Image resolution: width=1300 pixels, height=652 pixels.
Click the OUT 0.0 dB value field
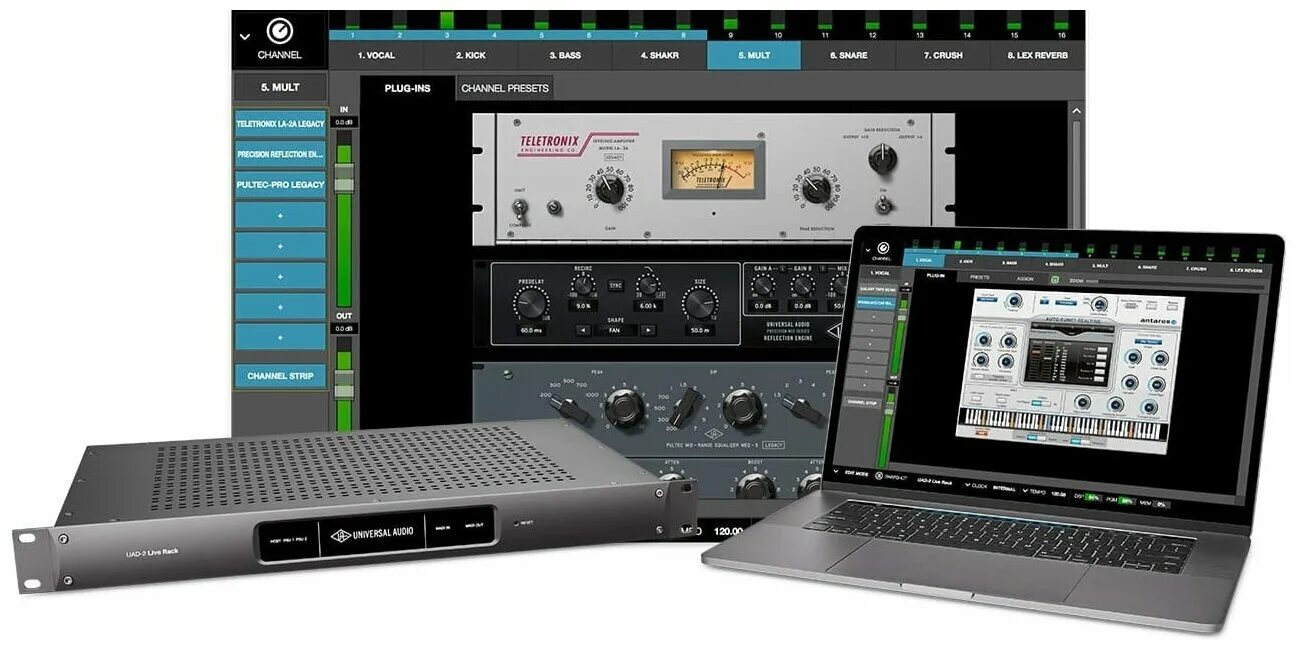(344, 328)
